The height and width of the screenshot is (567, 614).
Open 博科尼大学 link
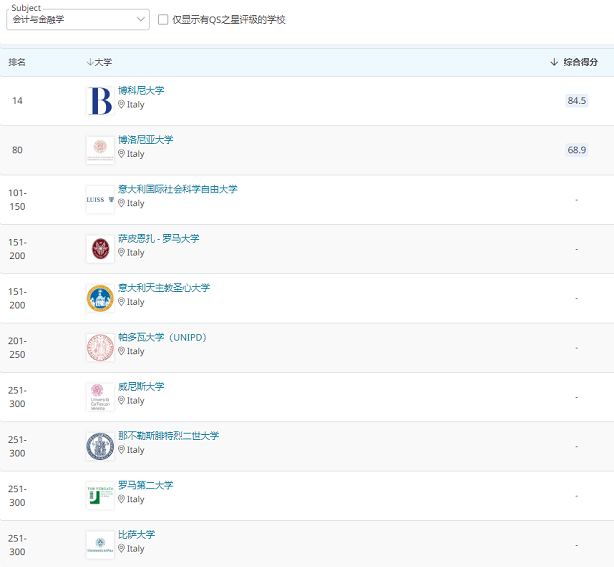point(141,90)
